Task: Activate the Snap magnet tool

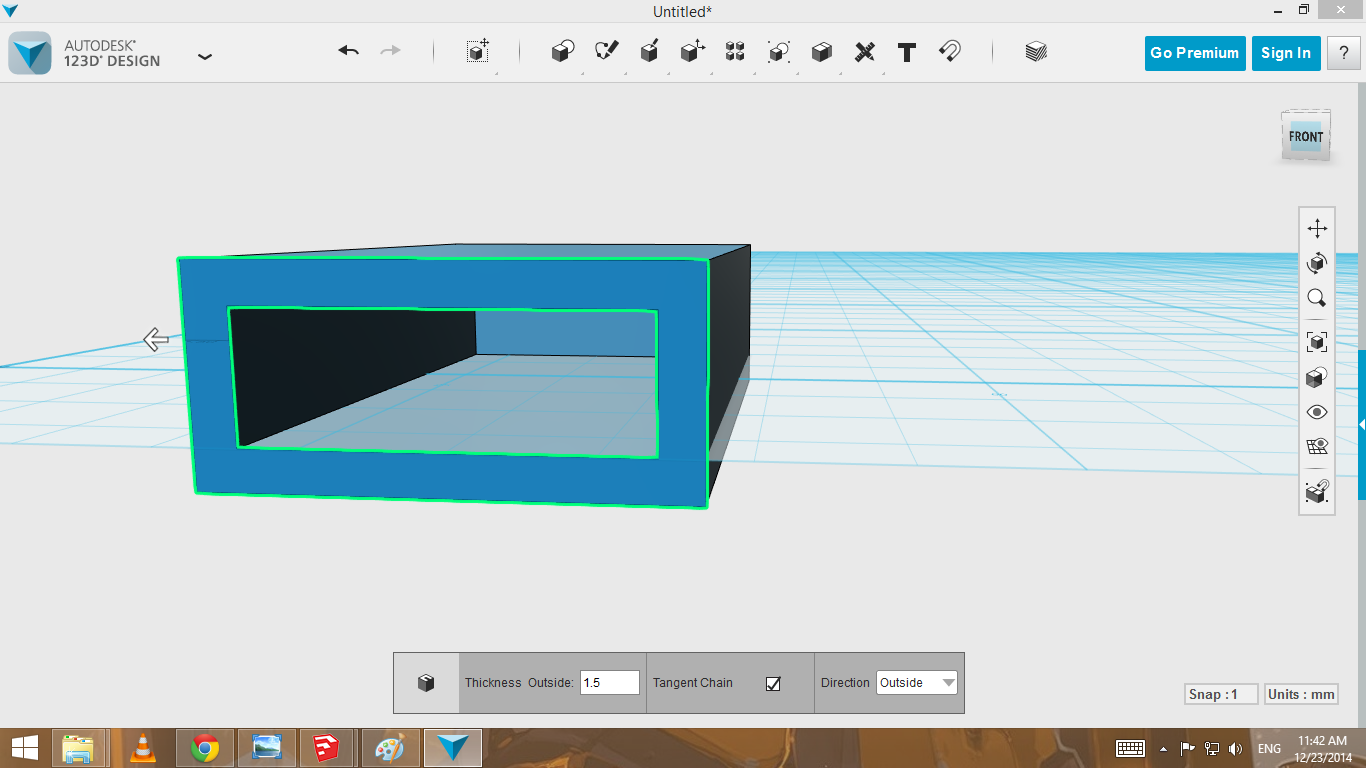Action: pyautogui.click(x=950, y=52)
